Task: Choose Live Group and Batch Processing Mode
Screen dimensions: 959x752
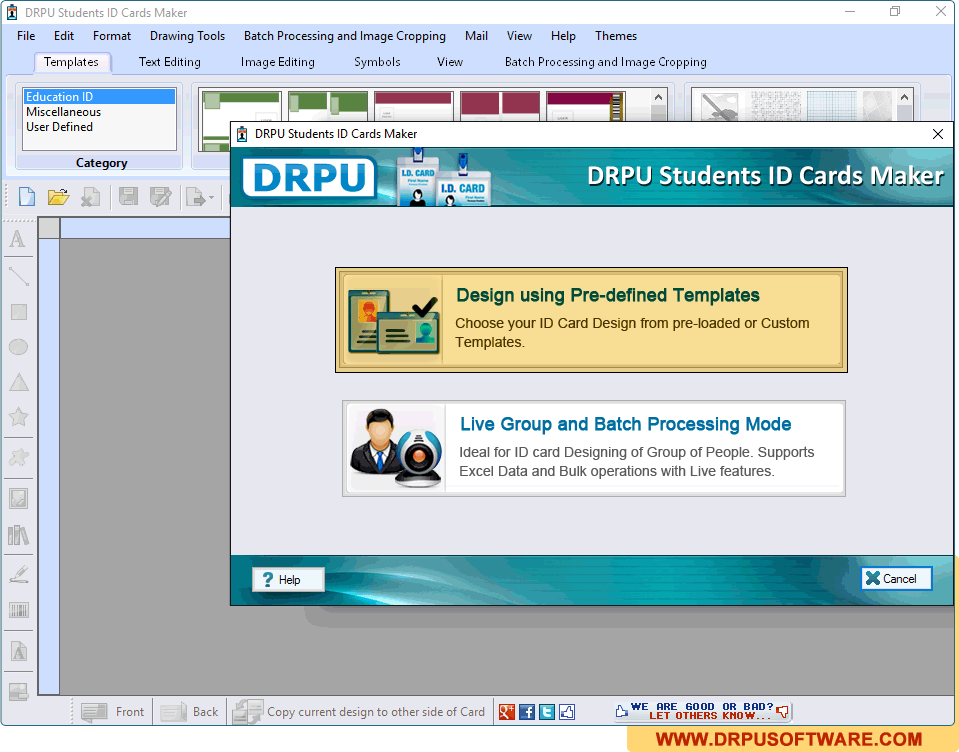Action: (594, 449)
